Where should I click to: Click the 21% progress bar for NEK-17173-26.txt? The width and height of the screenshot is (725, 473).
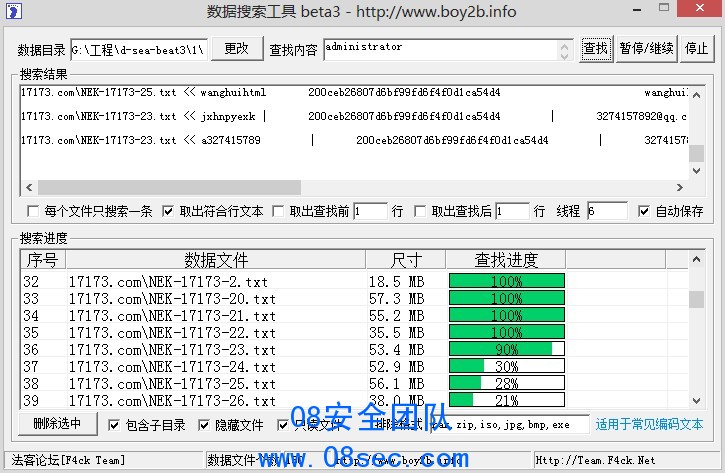pyautogui.click(x=507, y=400)
